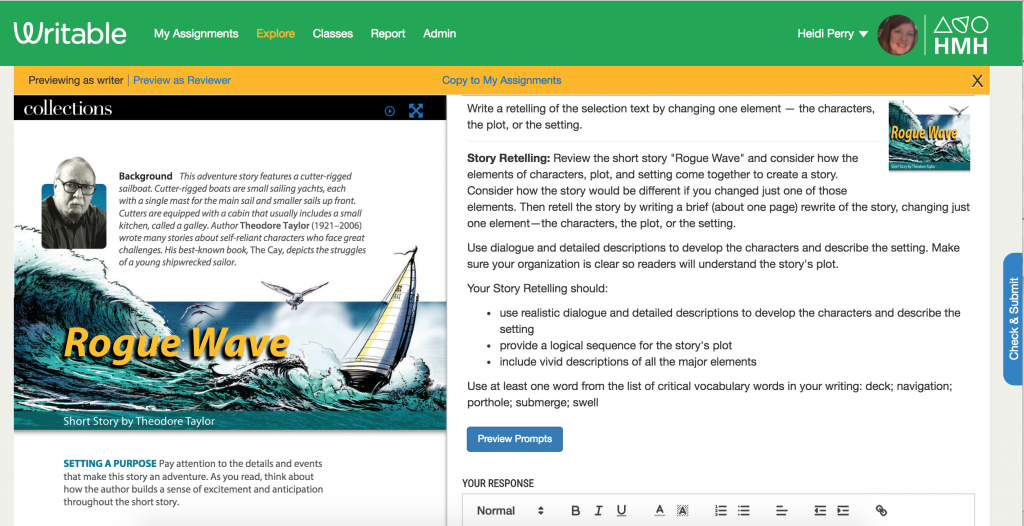Click the Rogue Wave cover thumbnail
Screen dimensions: 1024x526
[929, 136]
